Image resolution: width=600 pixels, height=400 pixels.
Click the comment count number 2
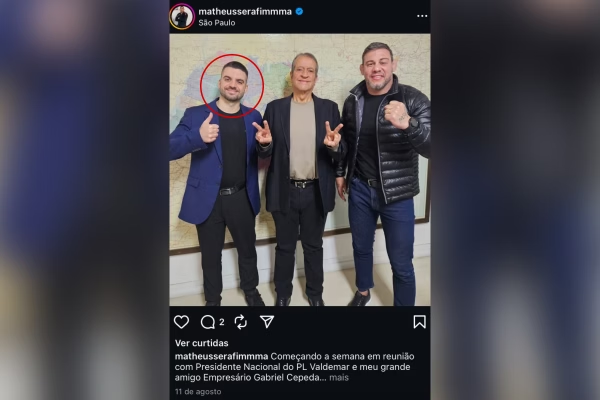222,322
